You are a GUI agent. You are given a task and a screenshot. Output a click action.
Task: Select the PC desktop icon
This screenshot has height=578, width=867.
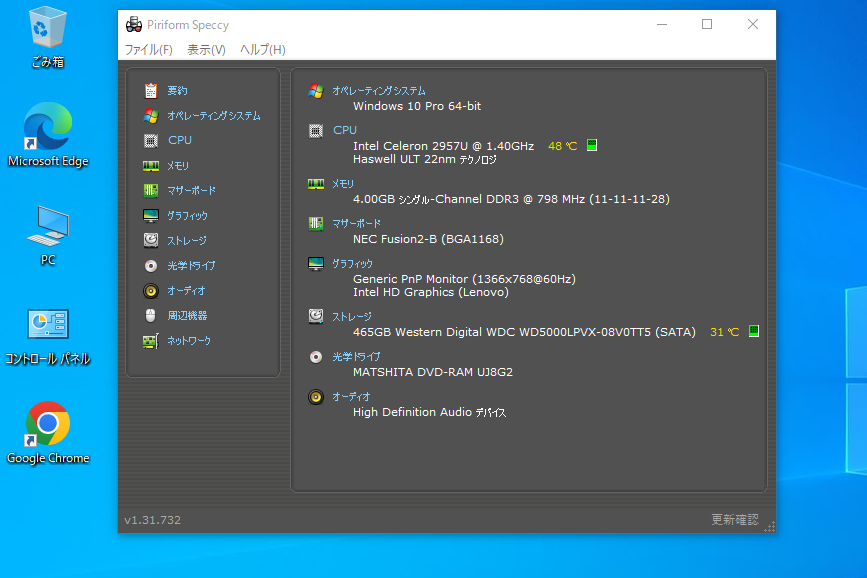(48, 236)
